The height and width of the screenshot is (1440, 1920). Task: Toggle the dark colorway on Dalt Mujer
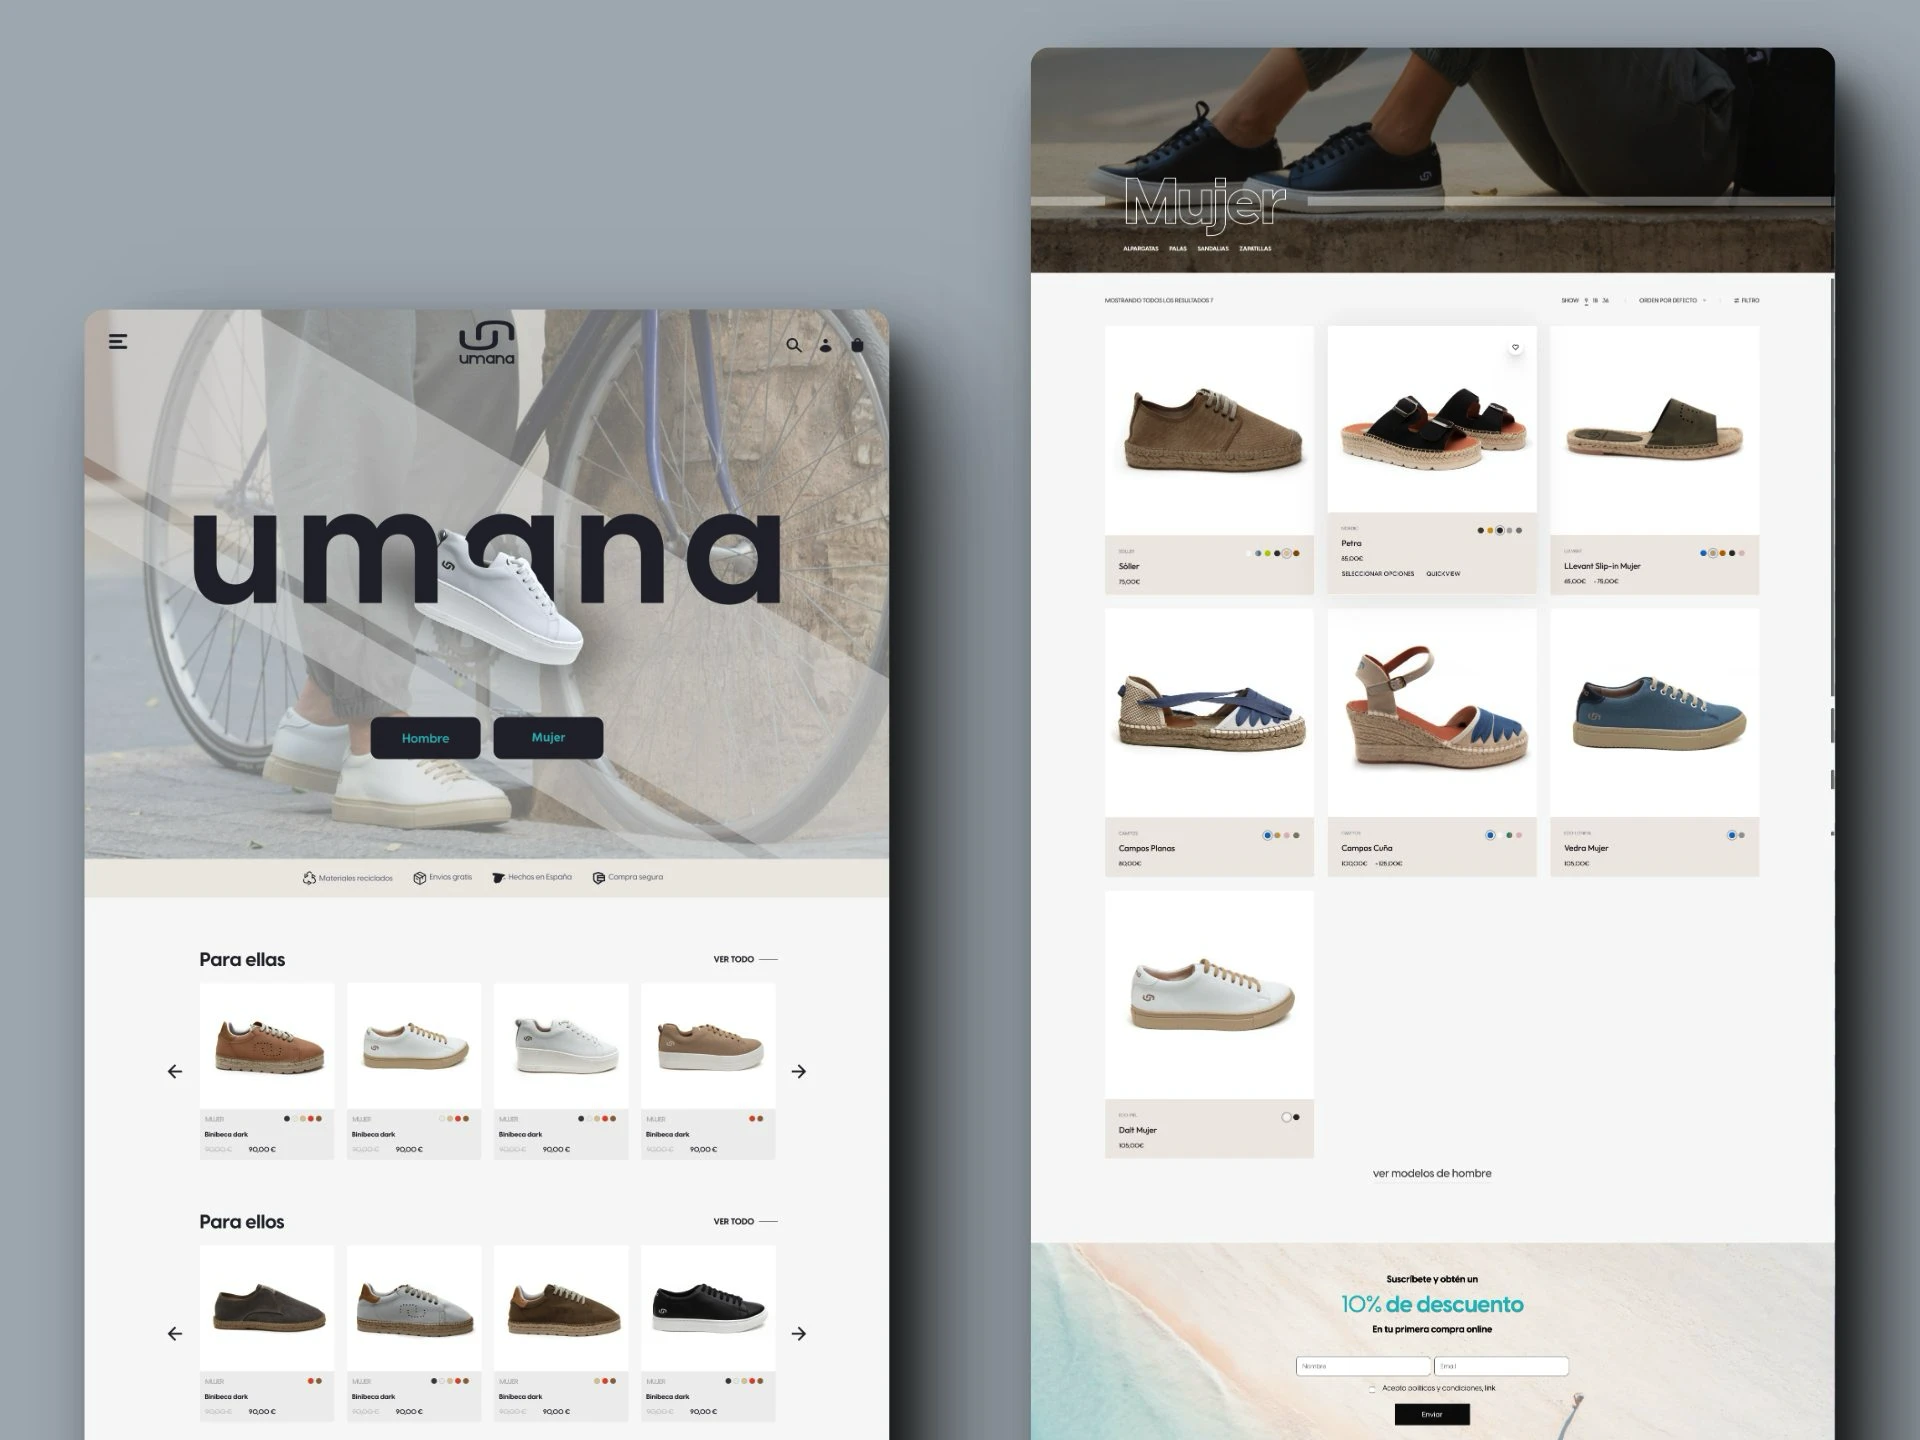1296,1117
